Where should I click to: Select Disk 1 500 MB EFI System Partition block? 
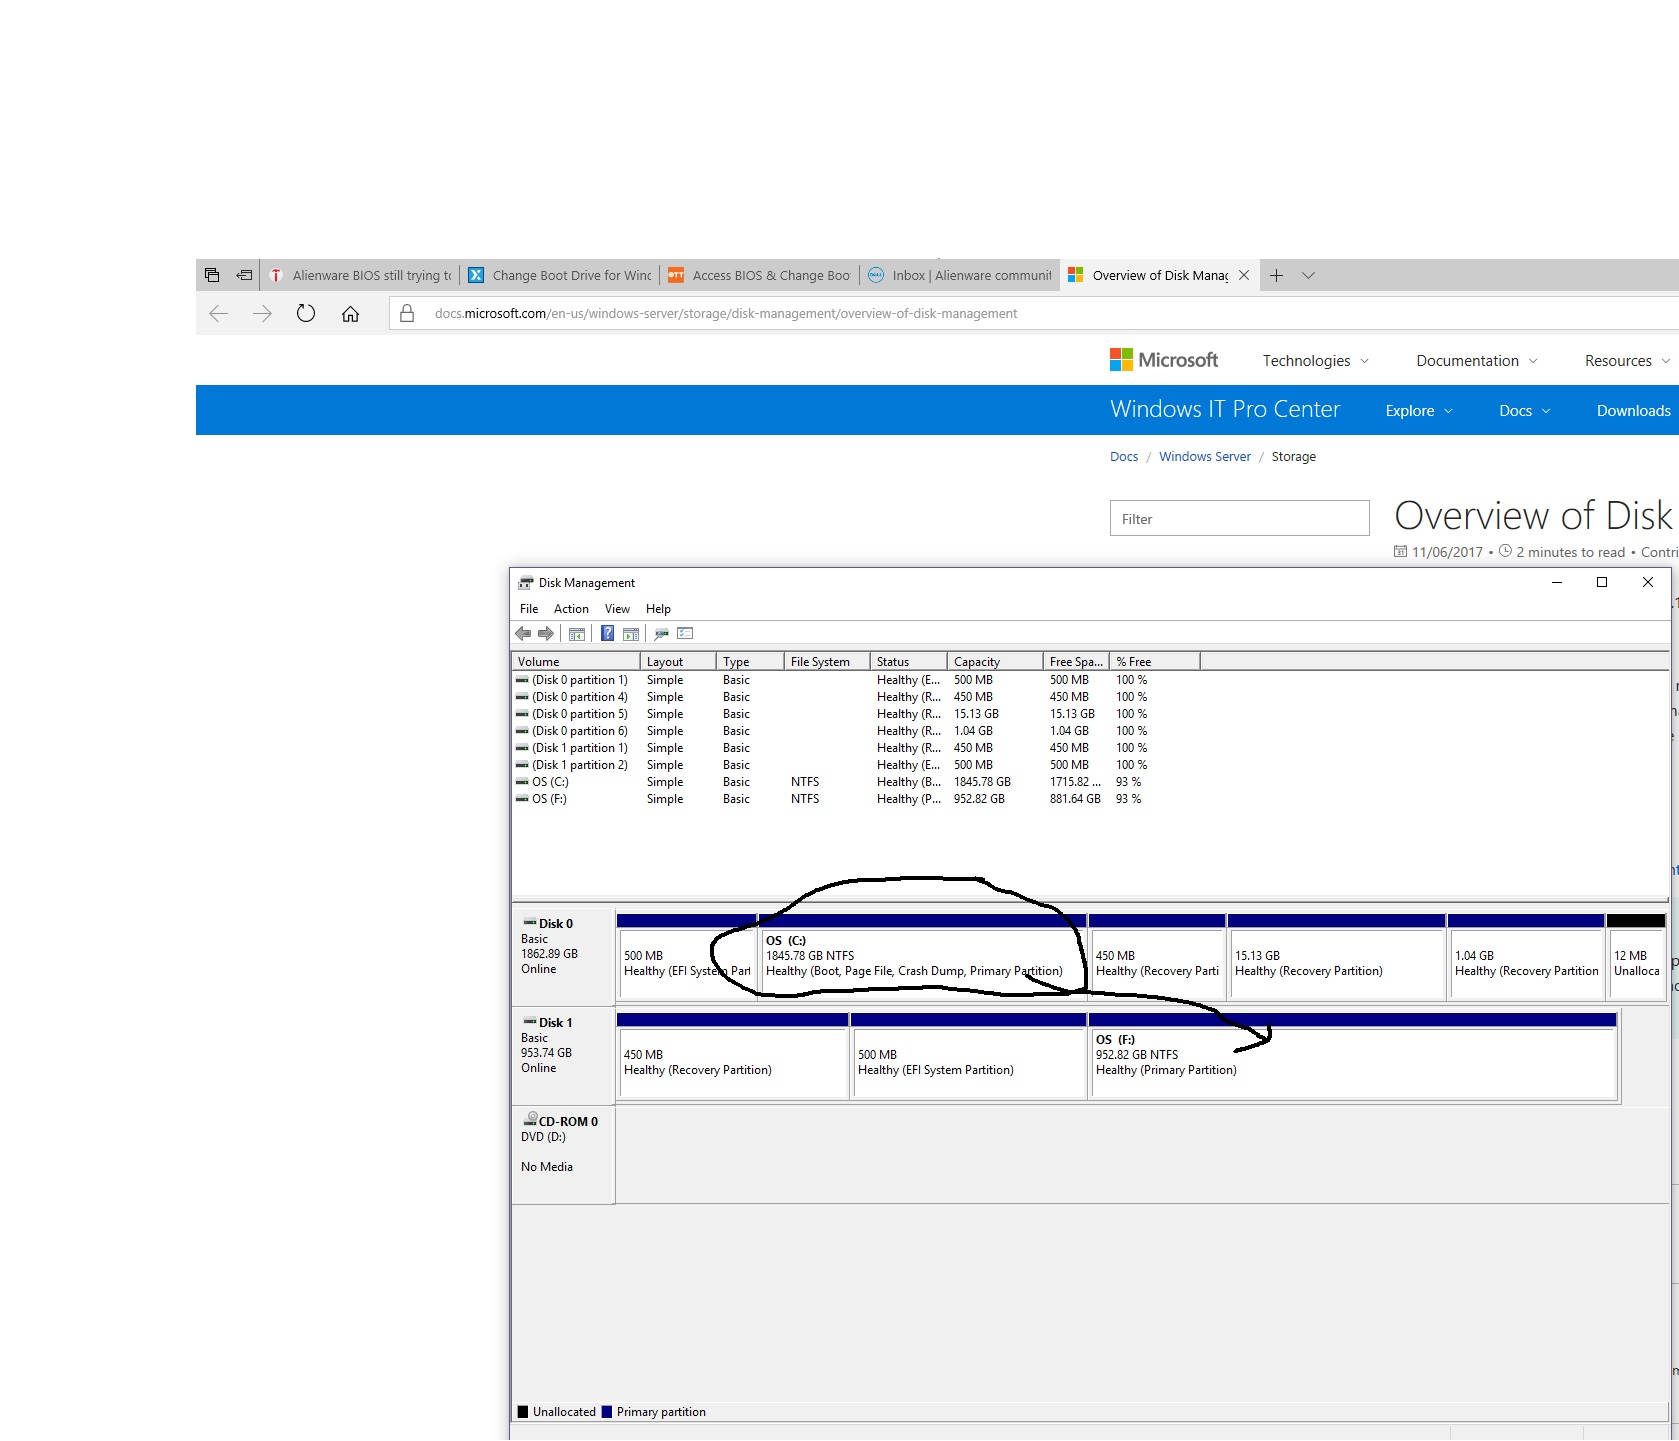pyautogui.click(x=968, y=1056)
